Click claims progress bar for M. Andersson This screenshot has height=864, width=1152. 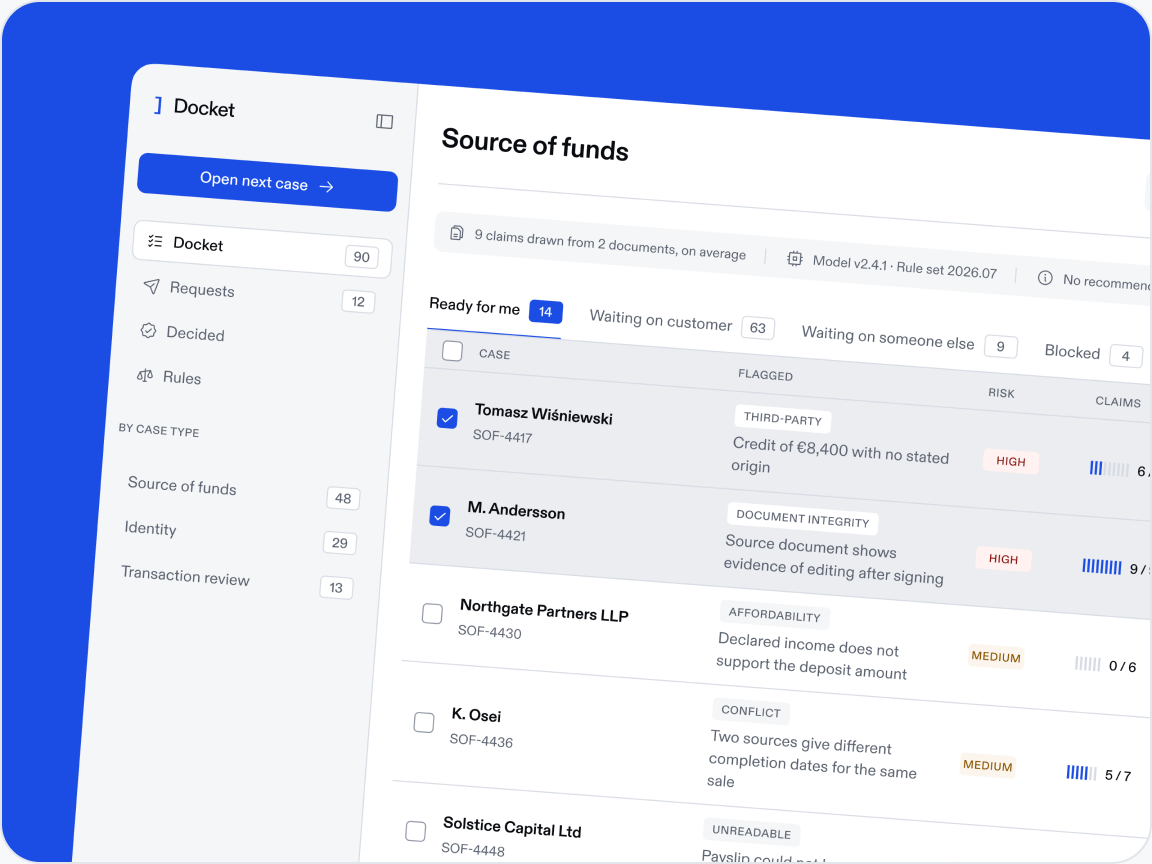1101,566
